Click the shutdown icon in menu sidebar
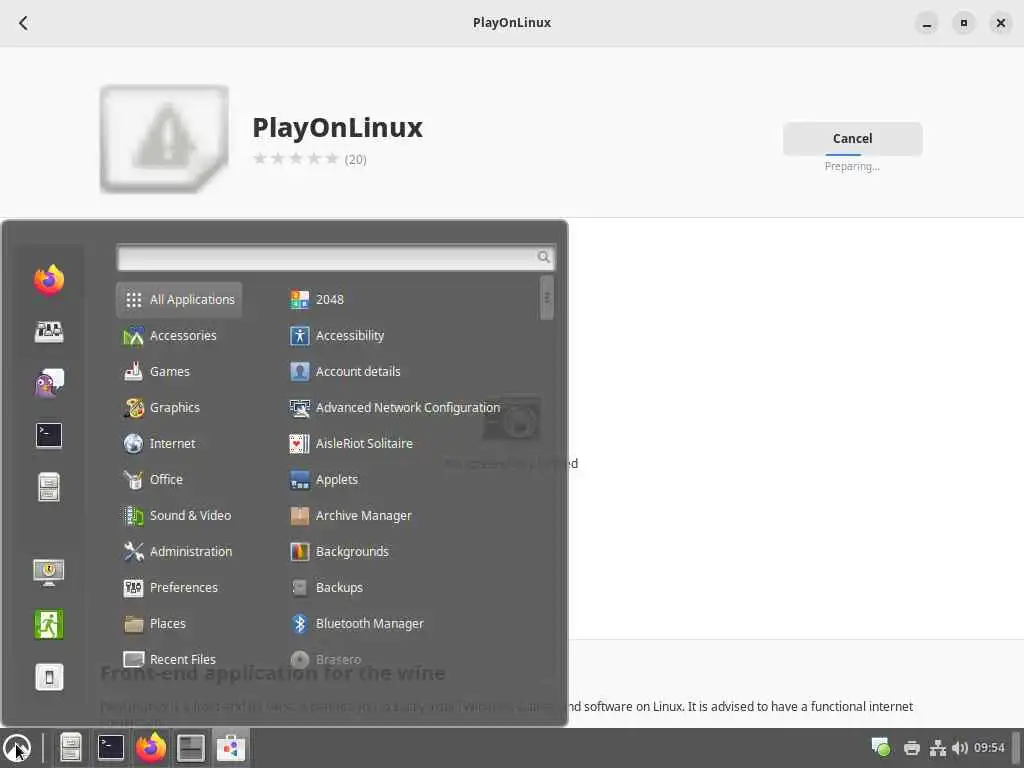Image resolution: width=1024 pixels, height=768 pixels. click(49, 677)
